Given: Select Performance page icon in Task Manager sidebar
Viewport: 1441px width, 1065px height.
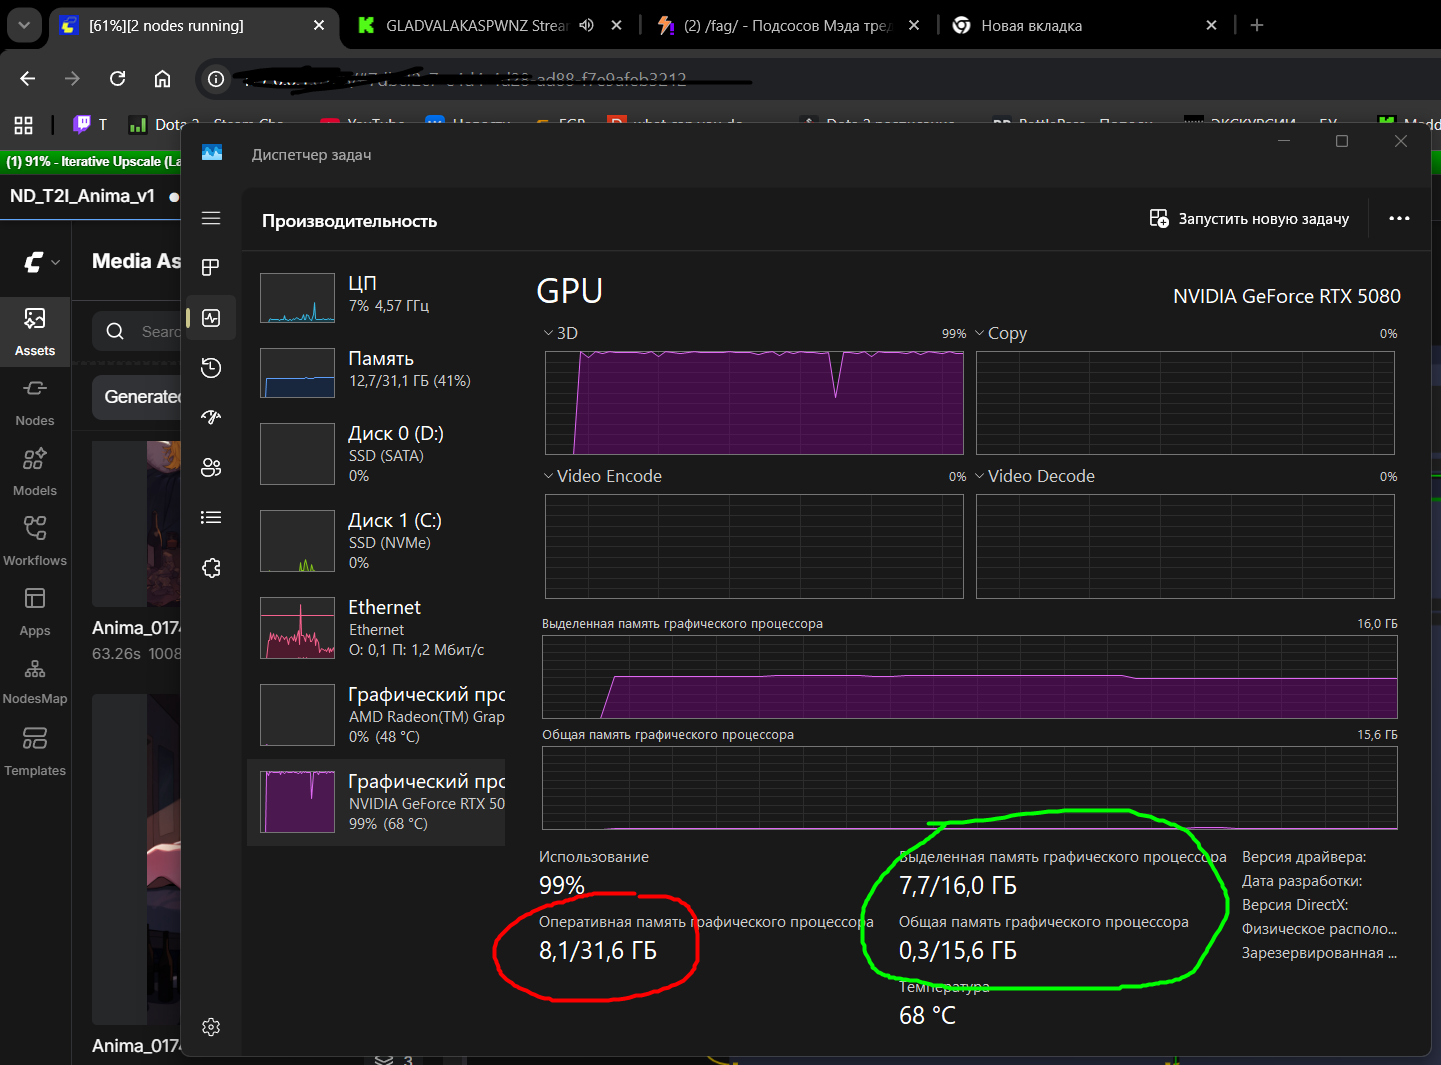Looking at the screenshot, I should click(x=211, y=318).
